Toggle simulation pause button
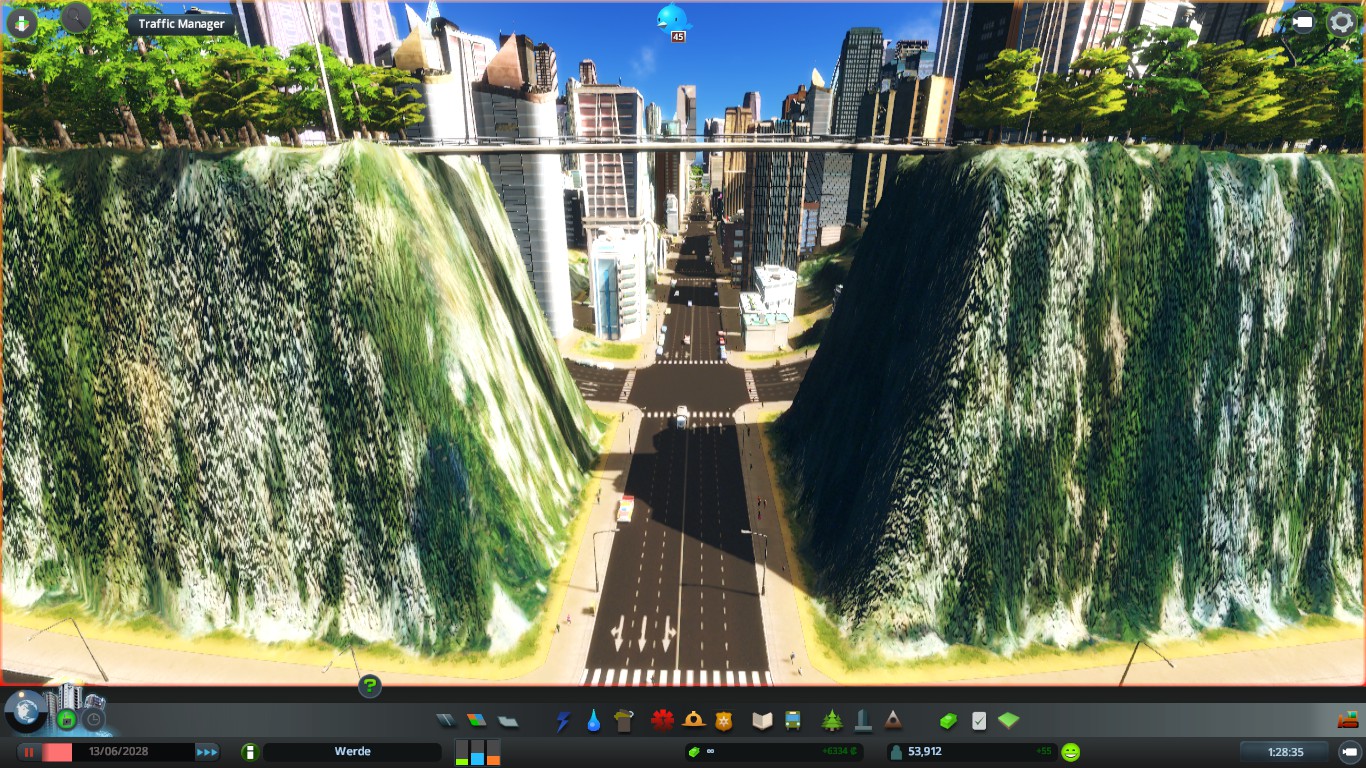Screen dimensions: 1366x768 [30, 752]
